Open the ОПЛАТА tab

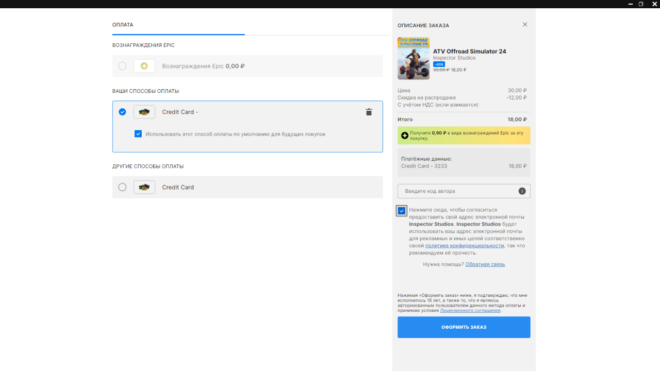[x=122, y=25]
